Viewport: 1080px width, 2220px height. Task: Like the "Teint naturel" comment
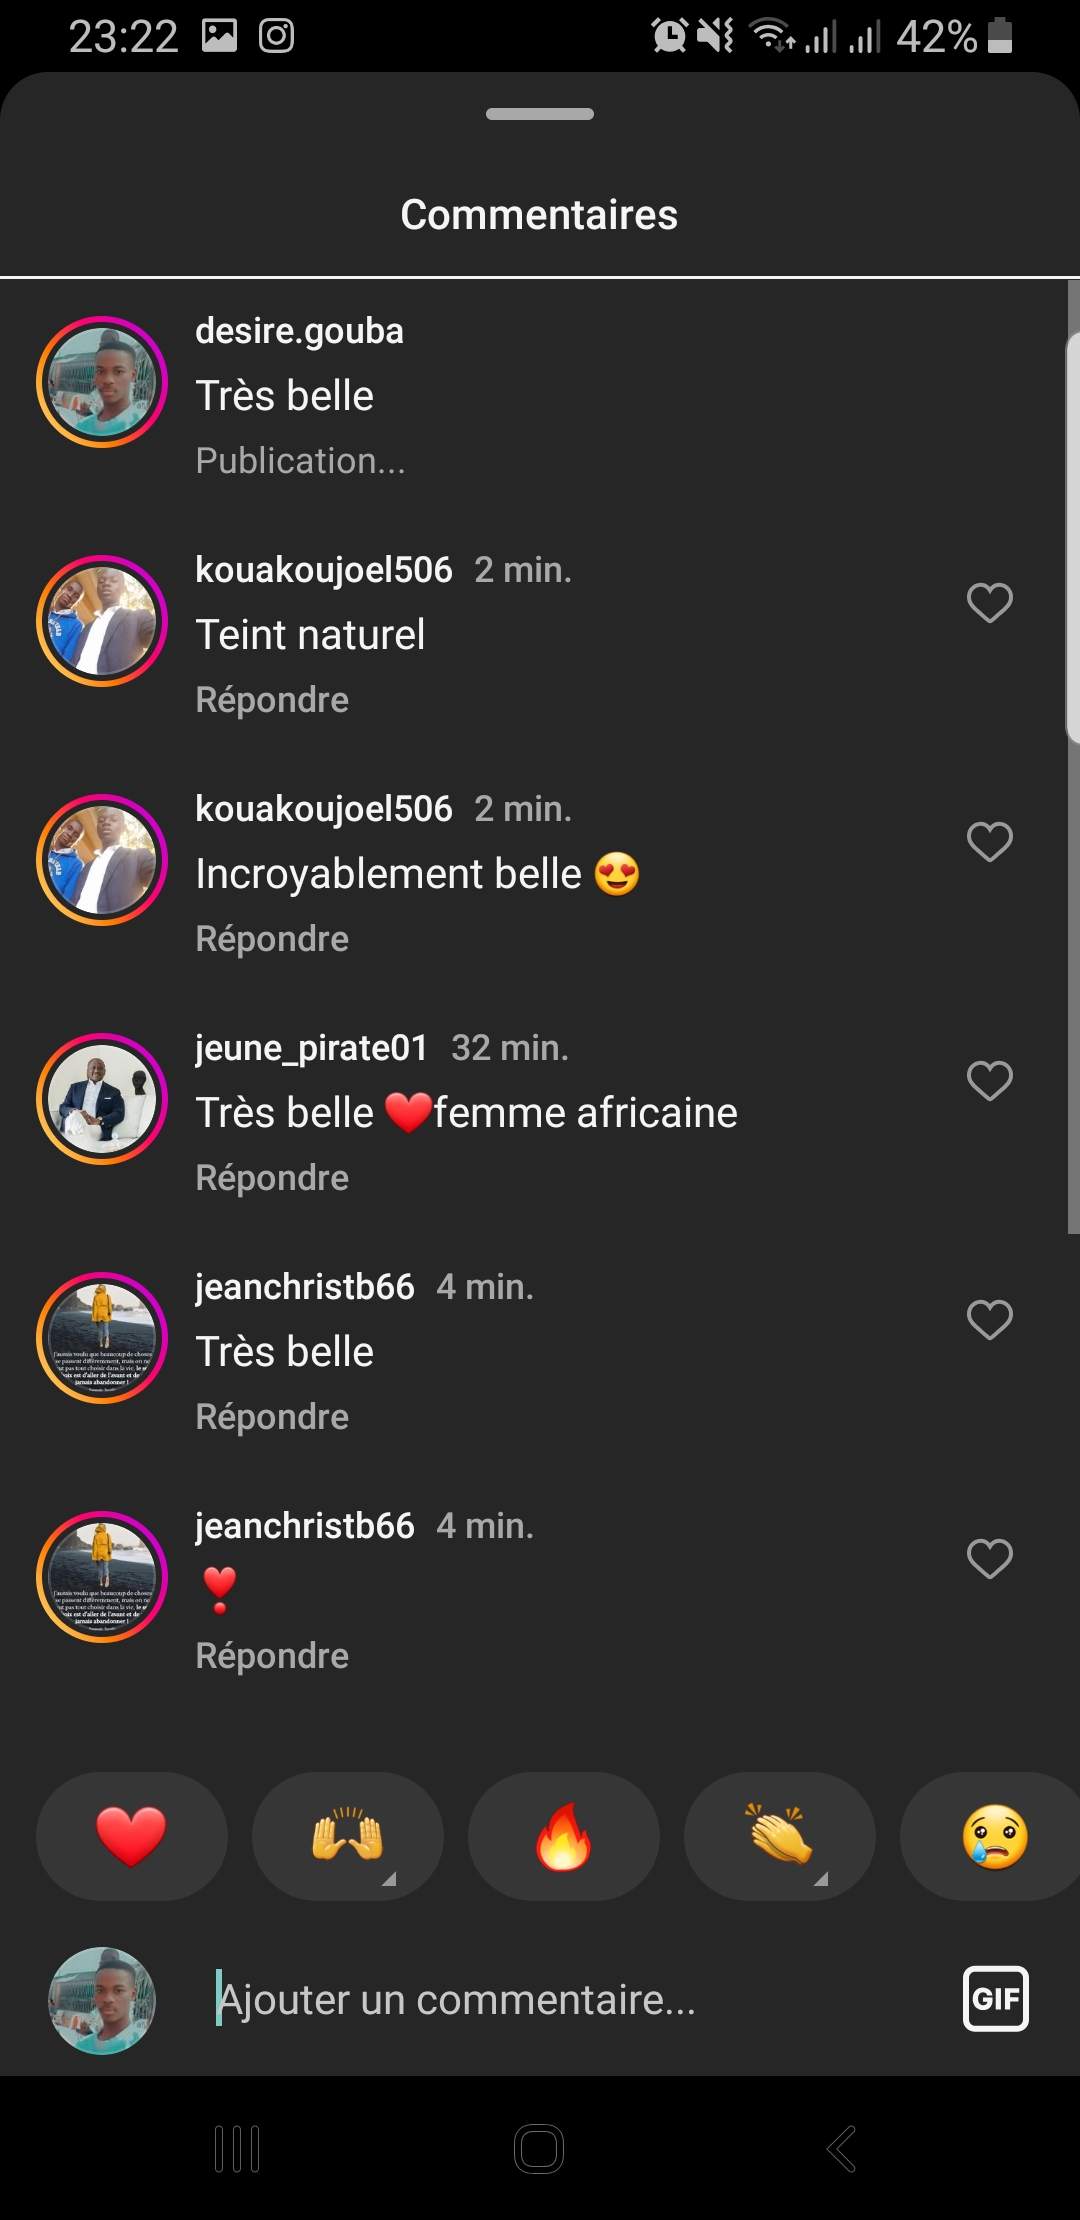pos(990,603)
